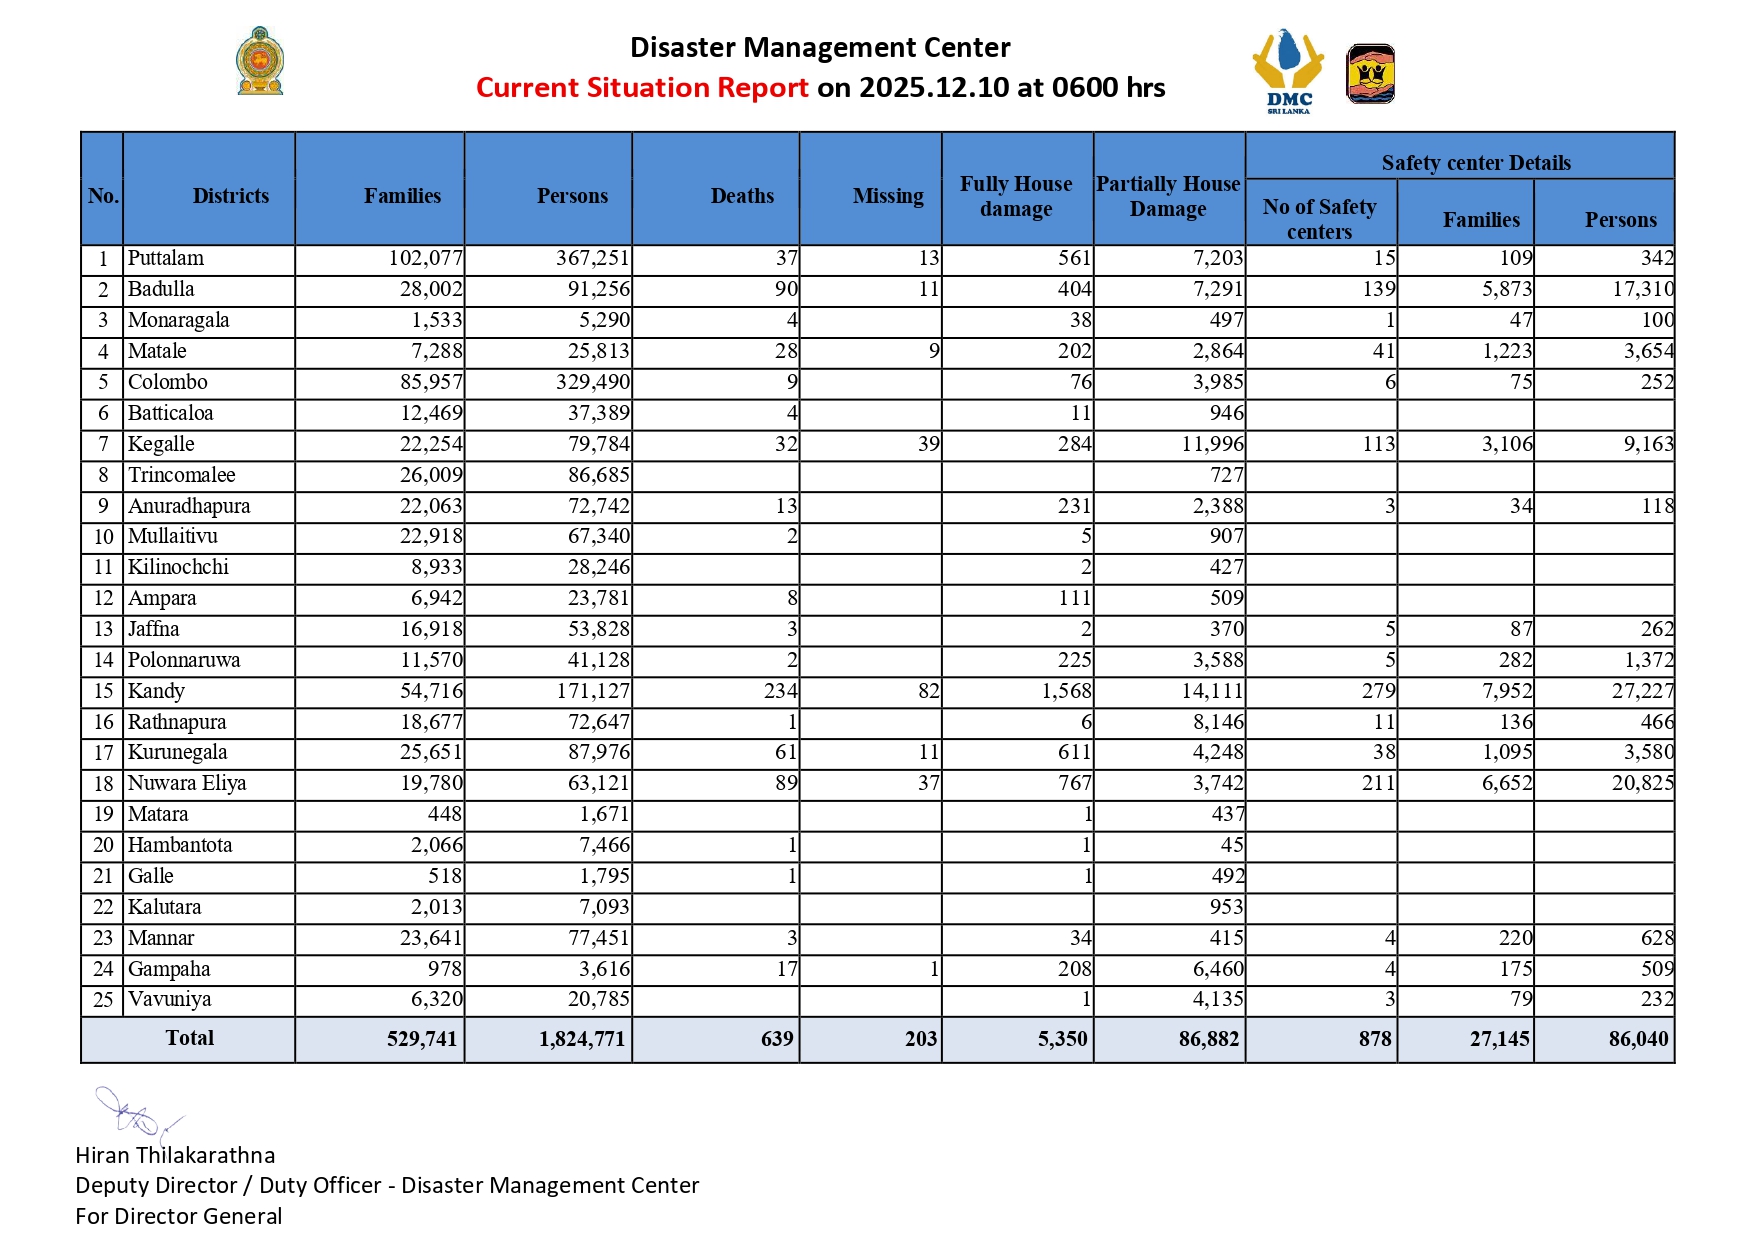Click the Sri Lanka government emblem
This screenshot has height=1241, width=1755.
click(x=260, y=62)
